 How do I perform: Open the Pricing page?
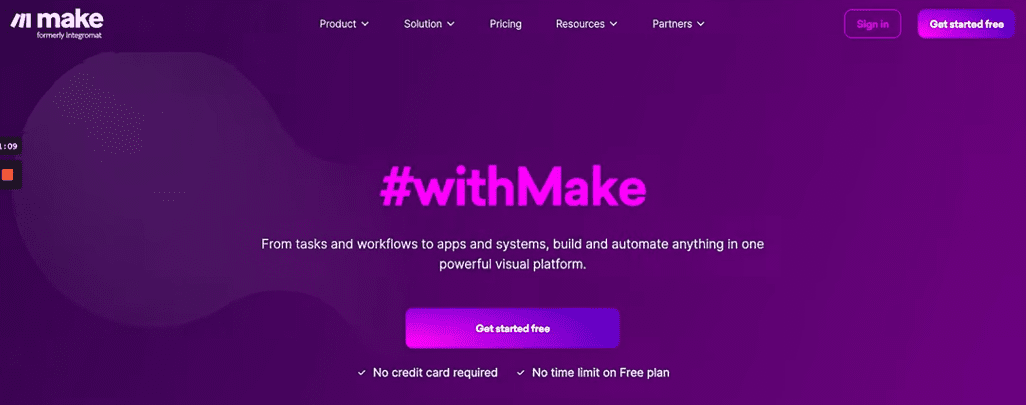(506, 24)
